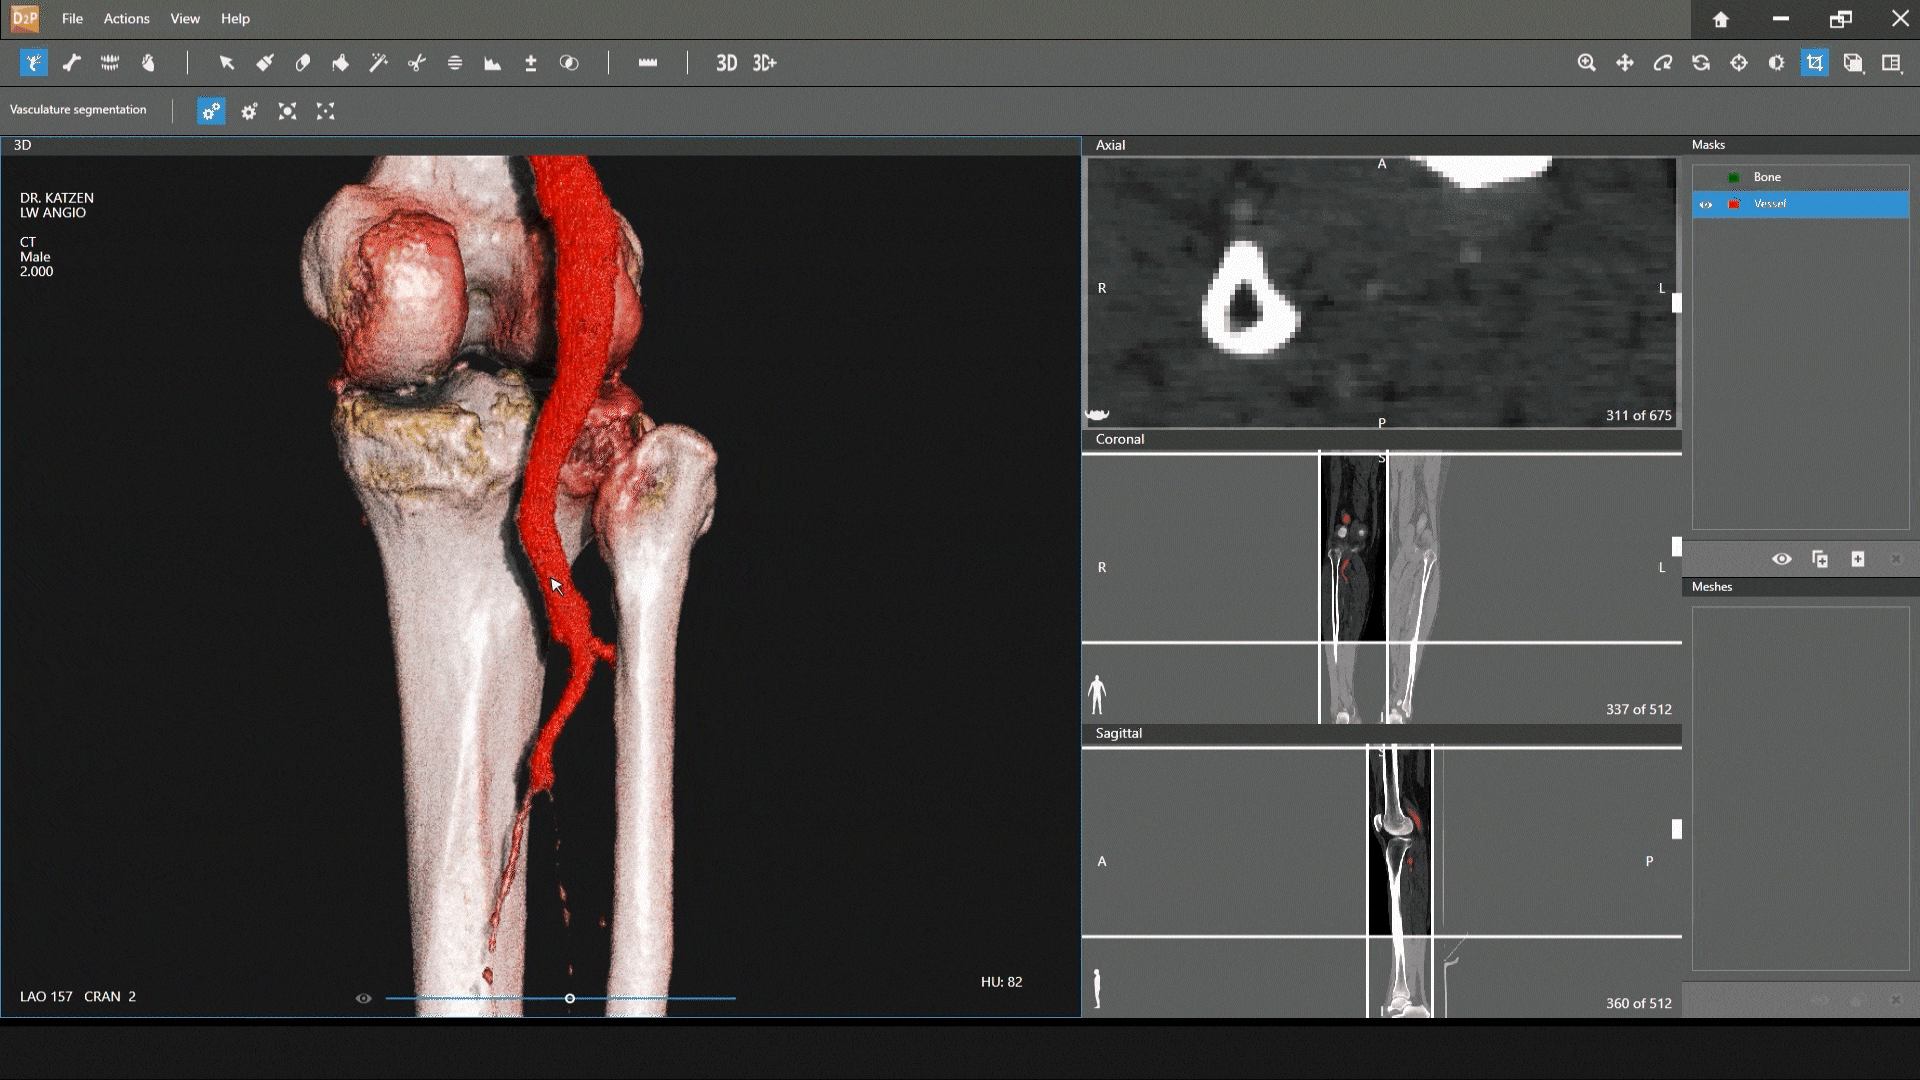This screenshot has height=1080, width=1920.
Task: Select the Heart segmentation module icon
Action: coord(148,63)
